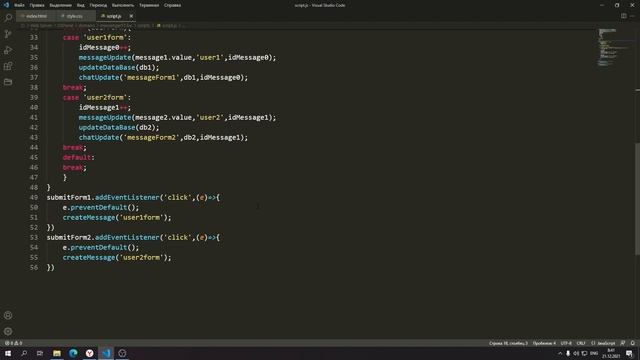This screenshot has height=360, width=640.
Task: Open the editor More Actions ellipsis
Action: 632,16
